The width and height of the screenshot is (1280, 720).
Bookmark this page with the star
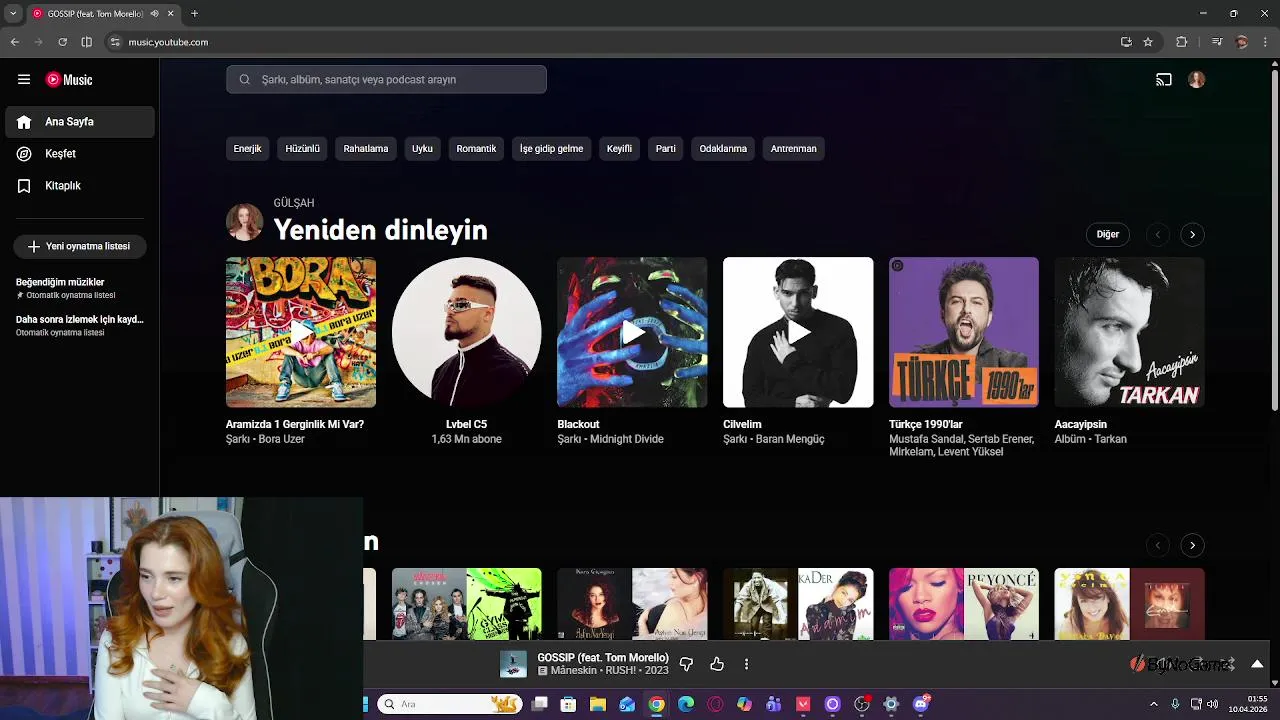(1148, 42)
